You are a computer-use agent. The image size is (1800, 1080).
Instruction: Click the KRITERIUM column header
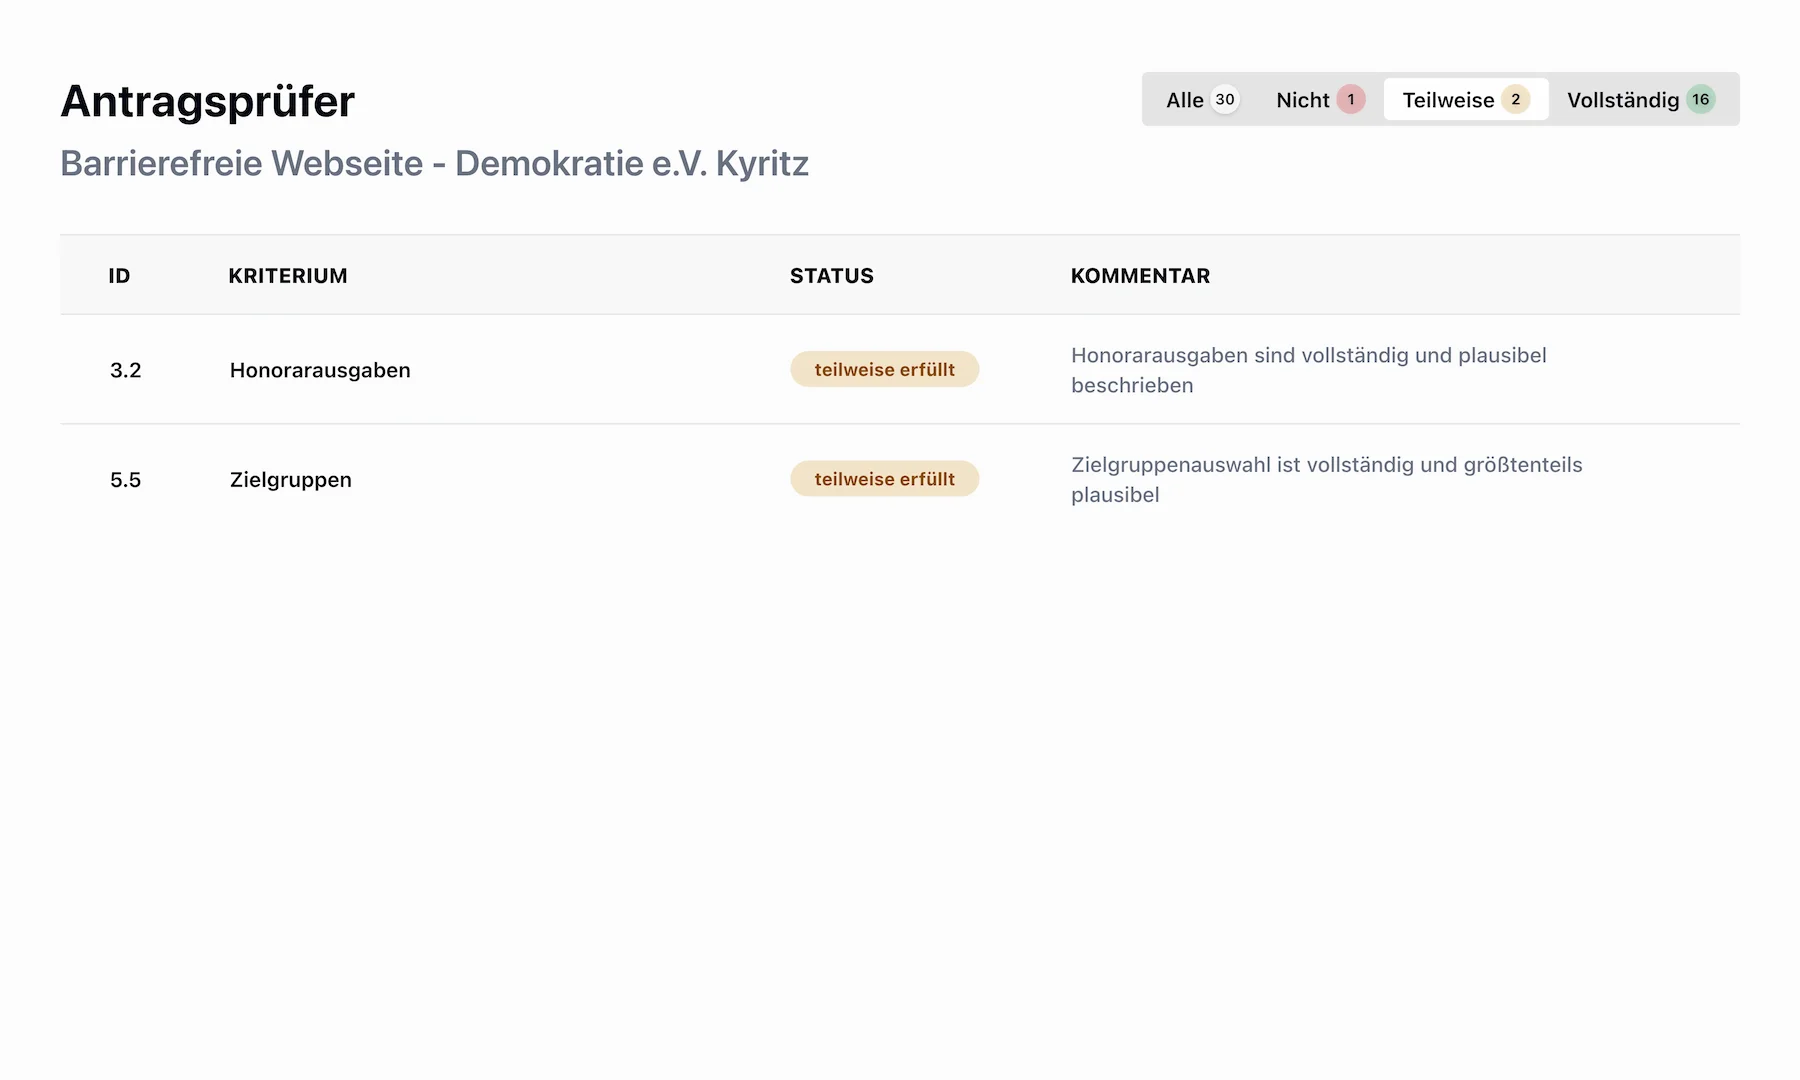pos(288,276)
